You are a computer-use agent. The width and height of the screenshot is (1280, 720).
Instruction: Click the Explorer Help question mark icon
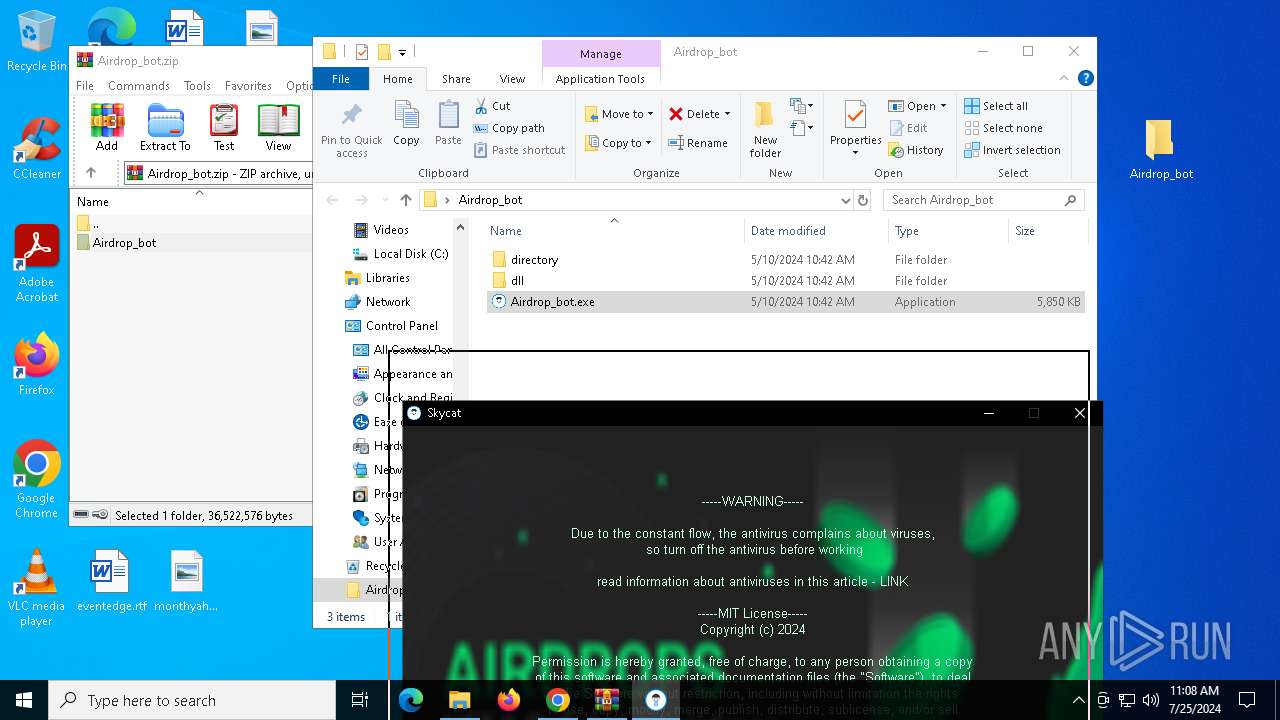tap(1085, 78)
